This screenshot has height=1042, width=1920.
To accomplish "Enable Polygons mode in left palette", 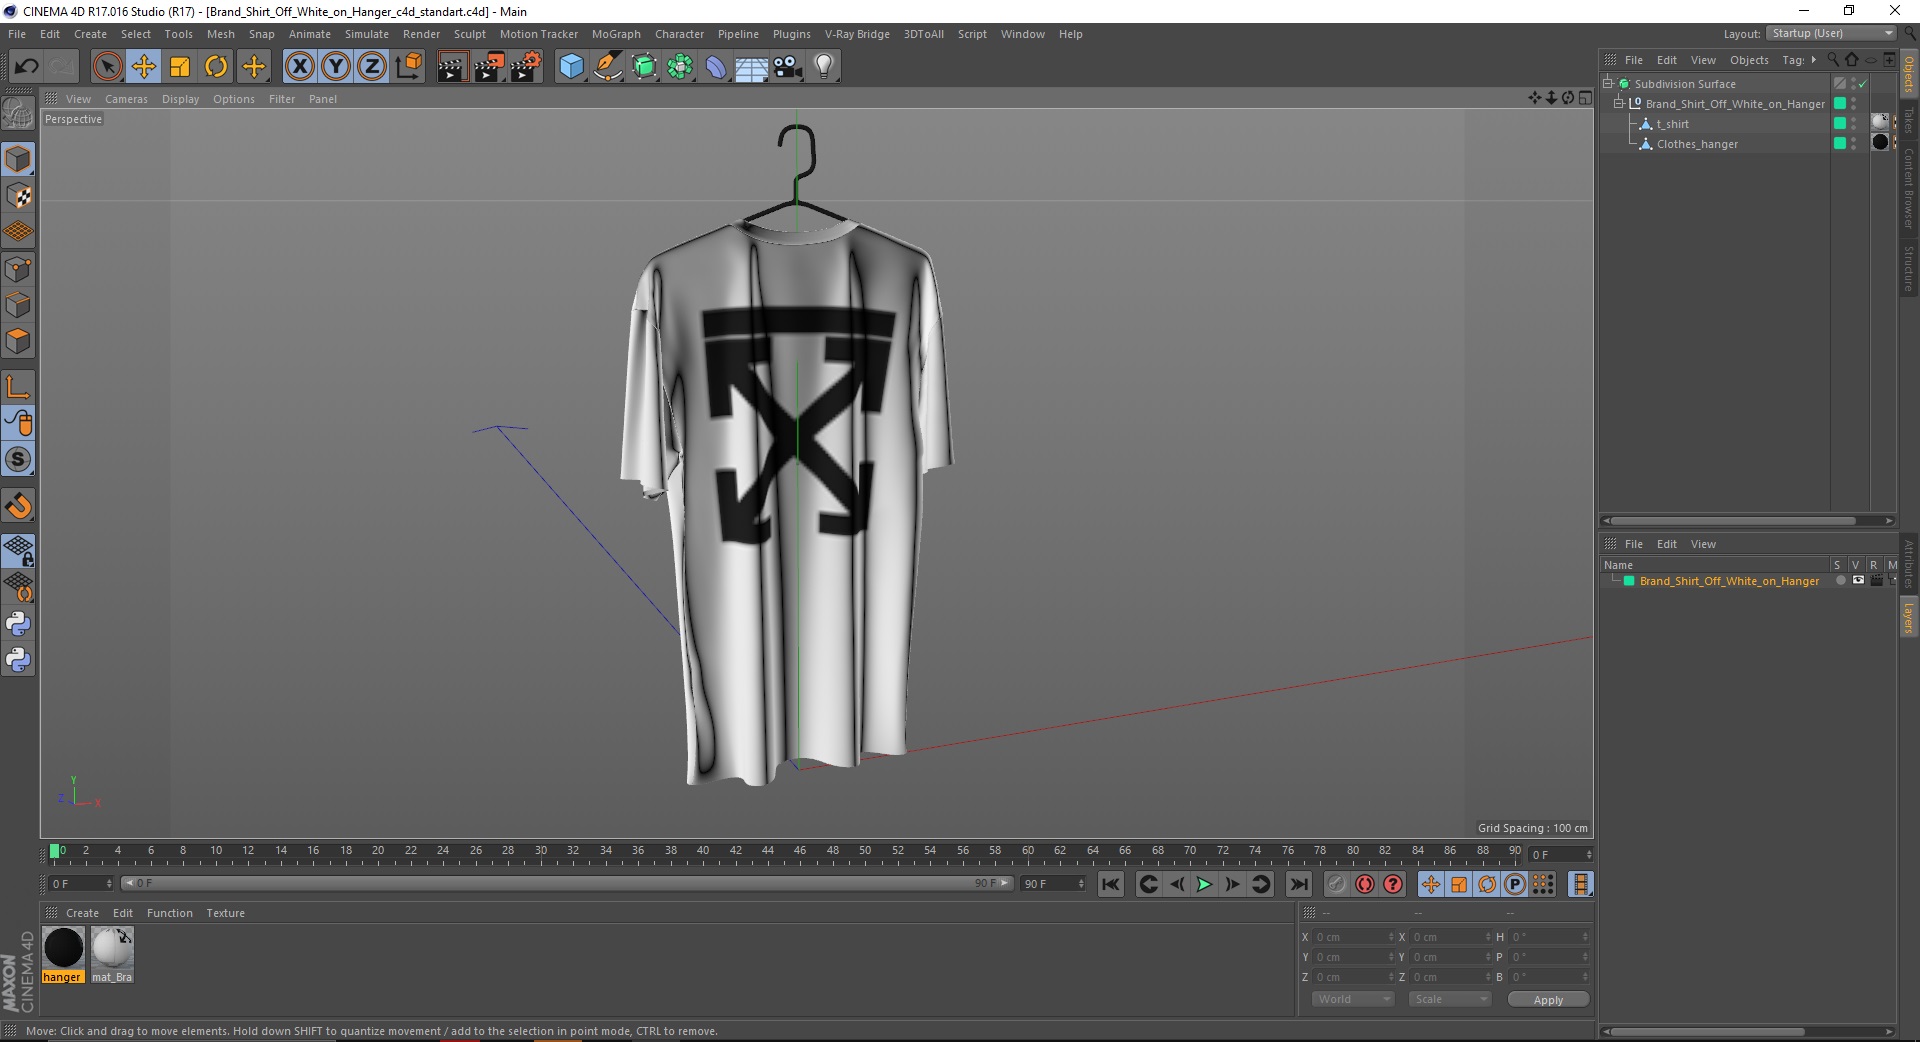I will (x=18, y=341).
